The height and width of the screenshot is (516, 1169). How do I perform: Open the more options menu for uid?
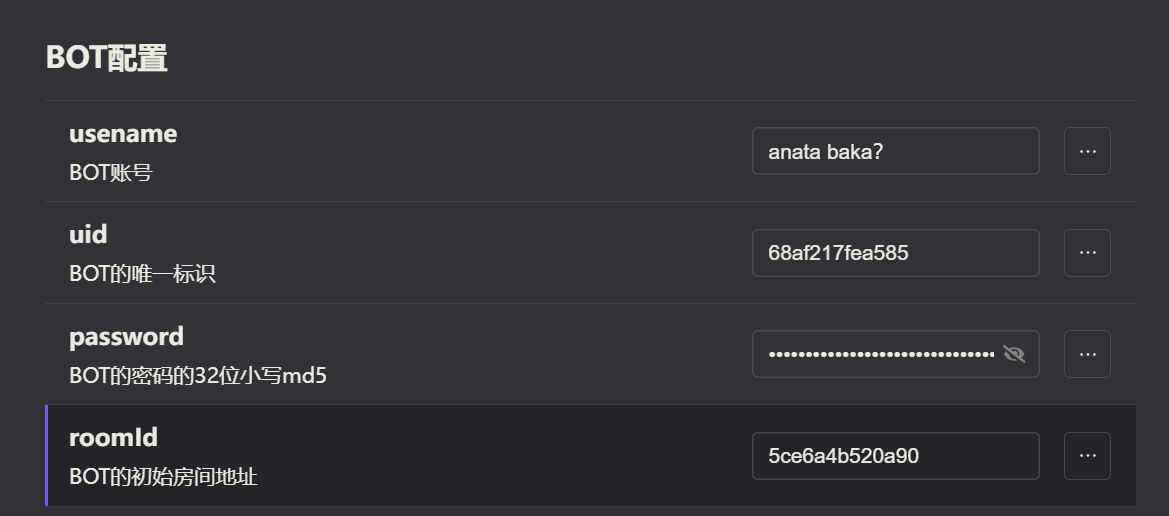(1087, 253)
